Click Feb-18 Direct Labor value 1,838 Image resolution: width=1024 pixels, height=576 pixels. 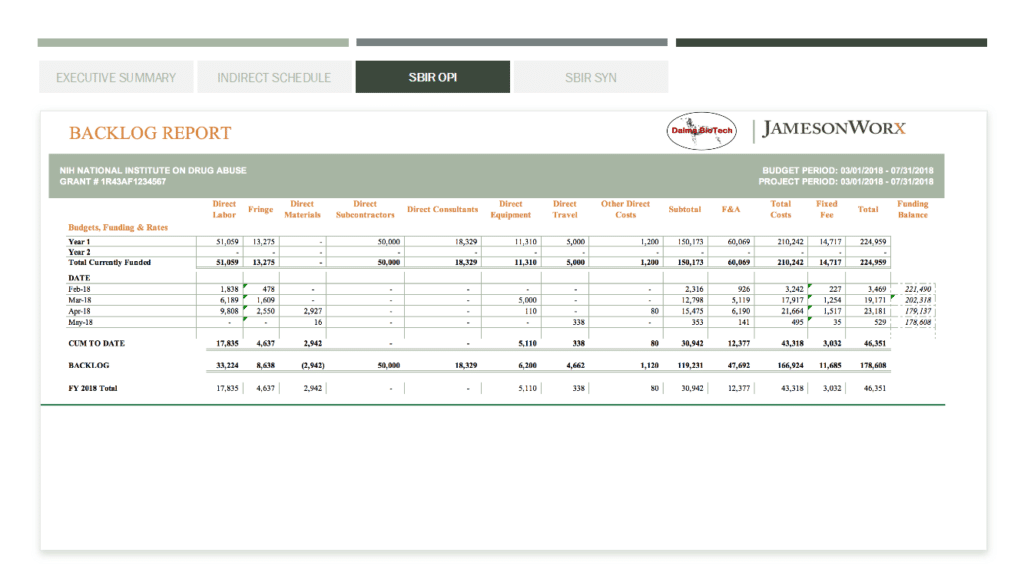(229, 289)
